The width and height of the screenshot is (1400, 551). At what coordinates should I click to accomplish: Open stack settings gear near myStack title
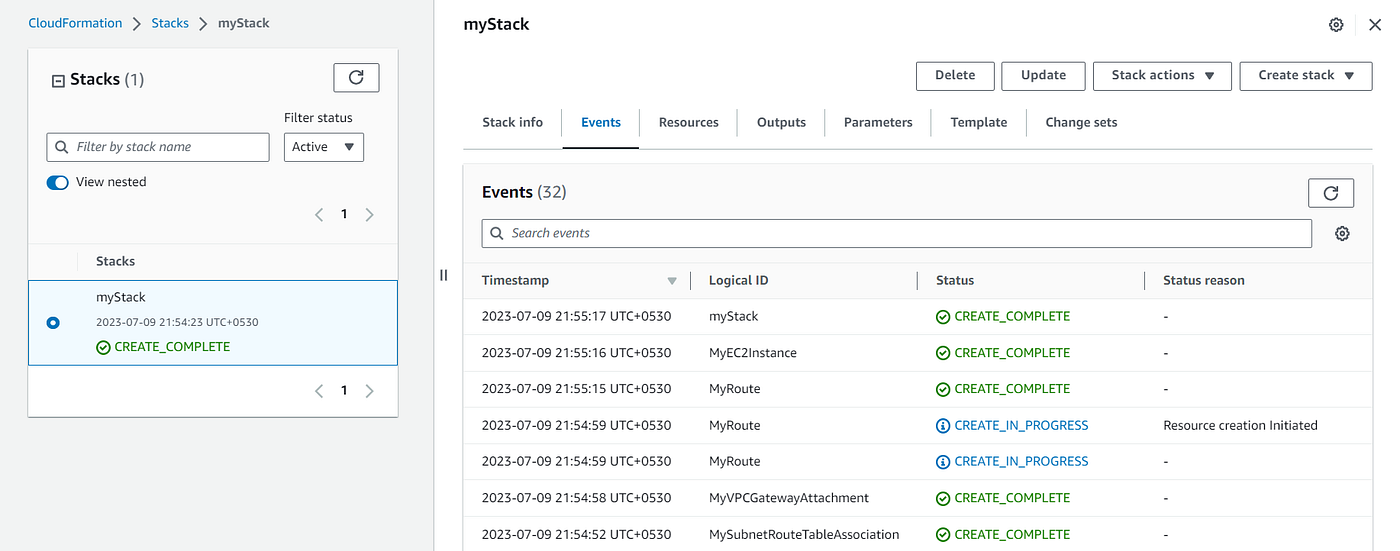[x=1336, y=25]
